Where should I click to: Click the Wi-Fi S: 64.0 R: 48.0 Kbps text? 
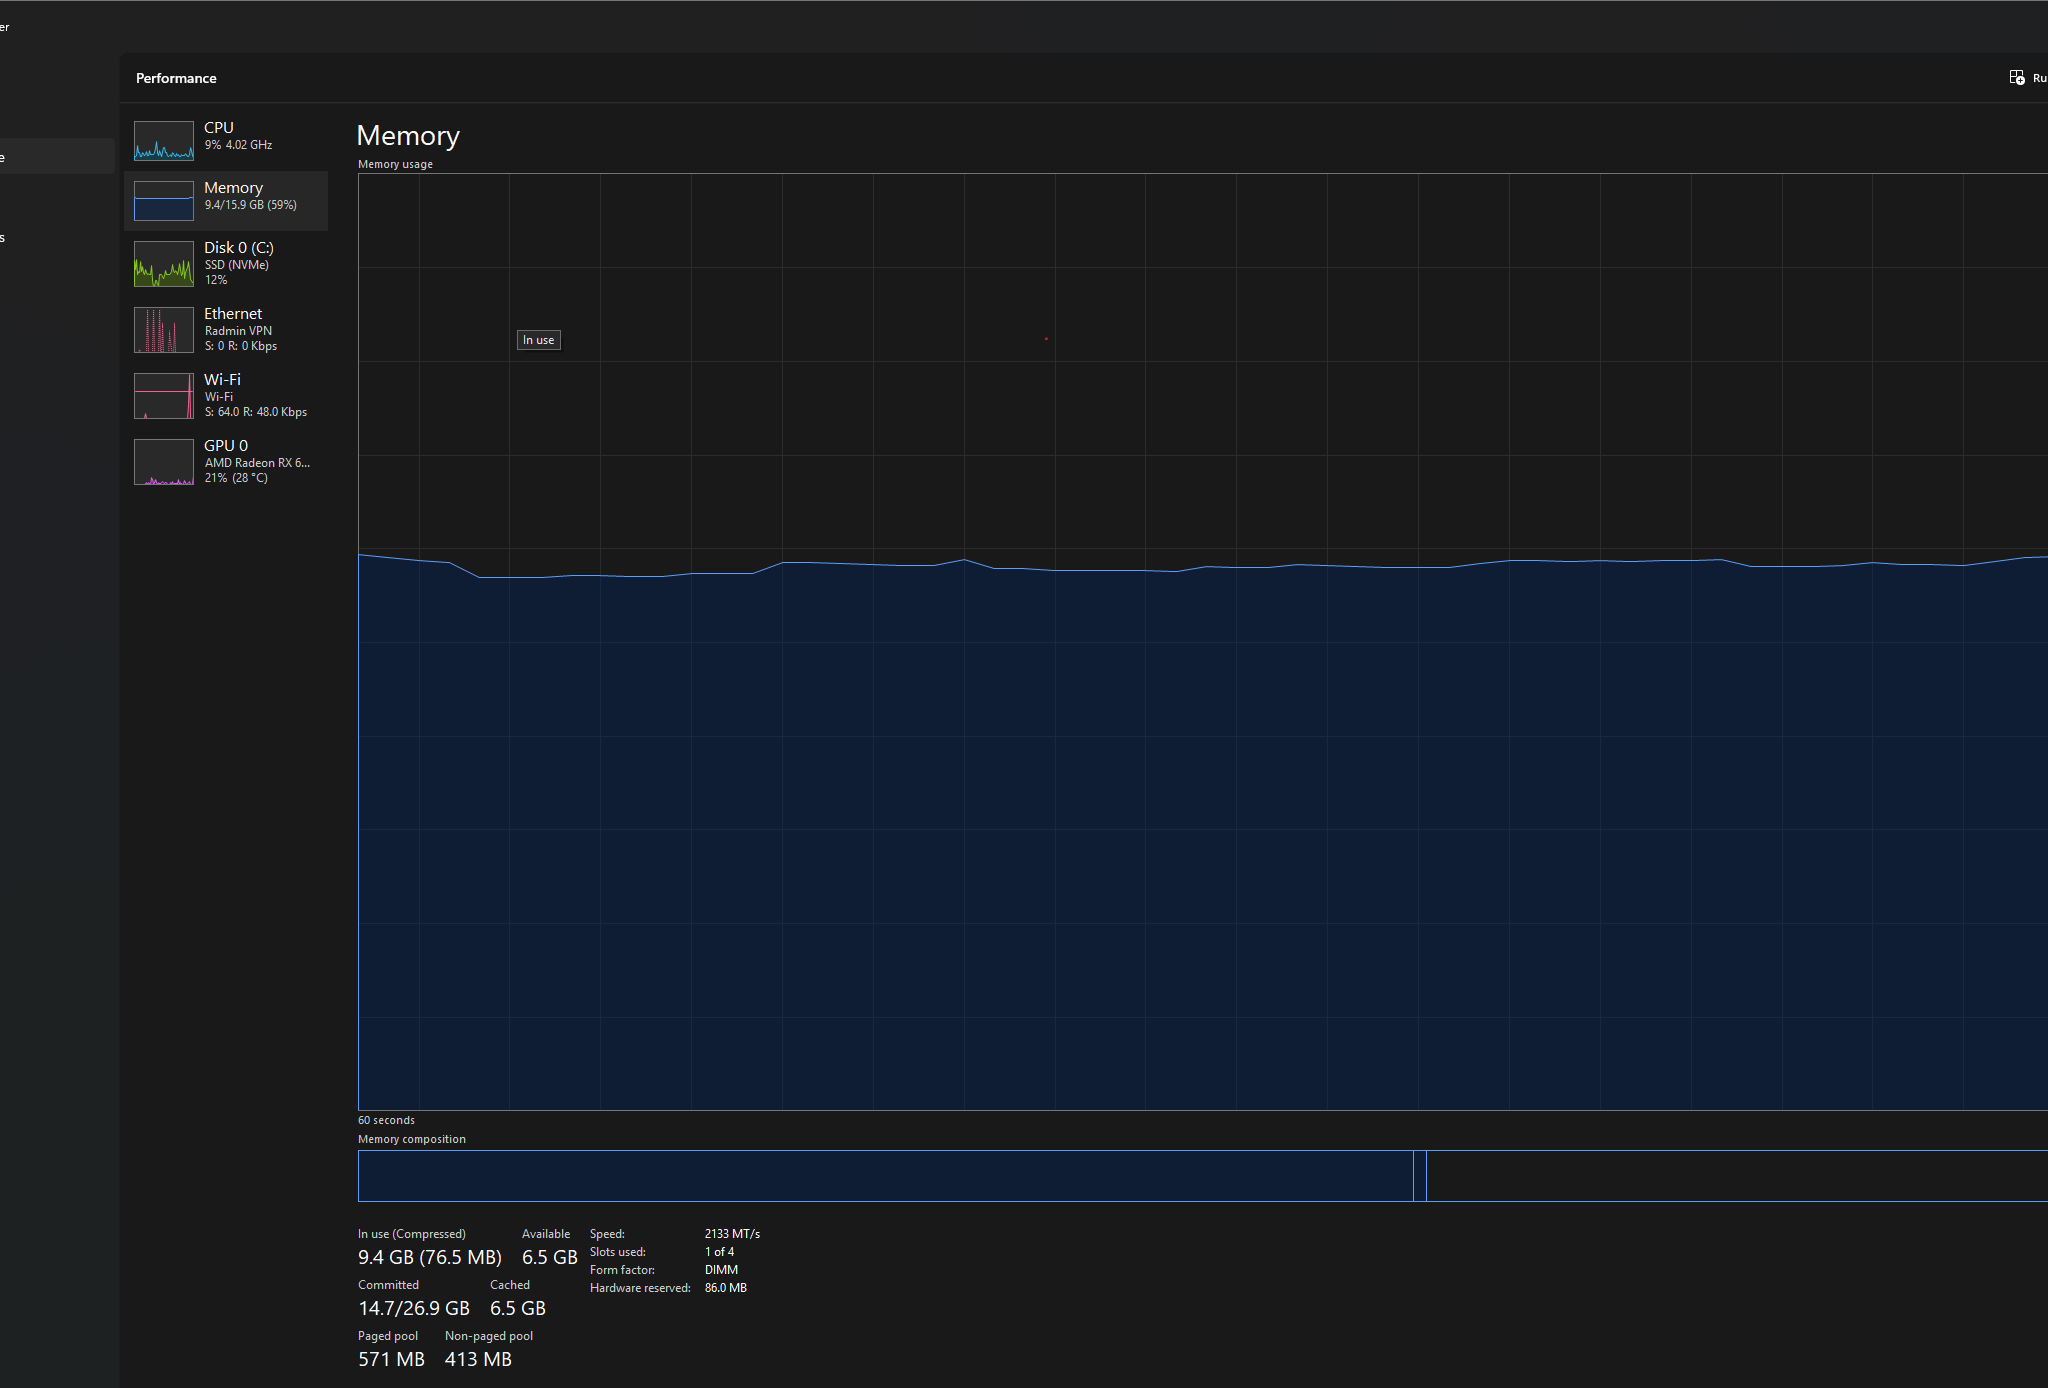(x=256, y=412)
